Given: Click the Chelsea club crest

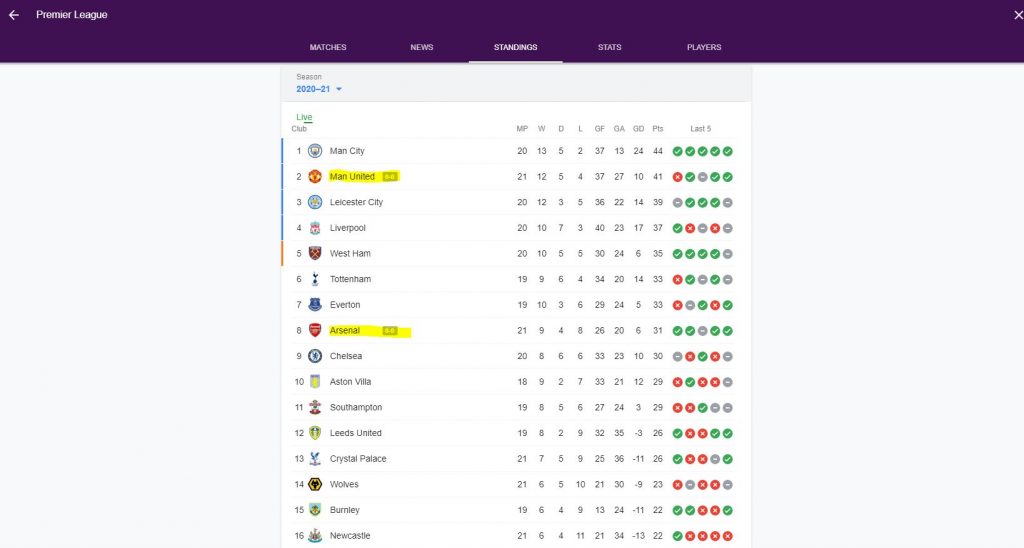Looking at the screenshot, I should [315, 356].
